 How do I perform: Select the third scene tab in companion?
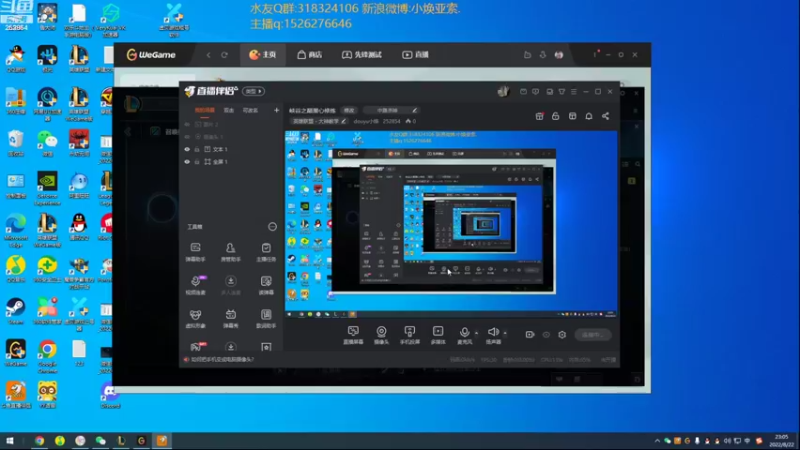(x=250, y=110)
